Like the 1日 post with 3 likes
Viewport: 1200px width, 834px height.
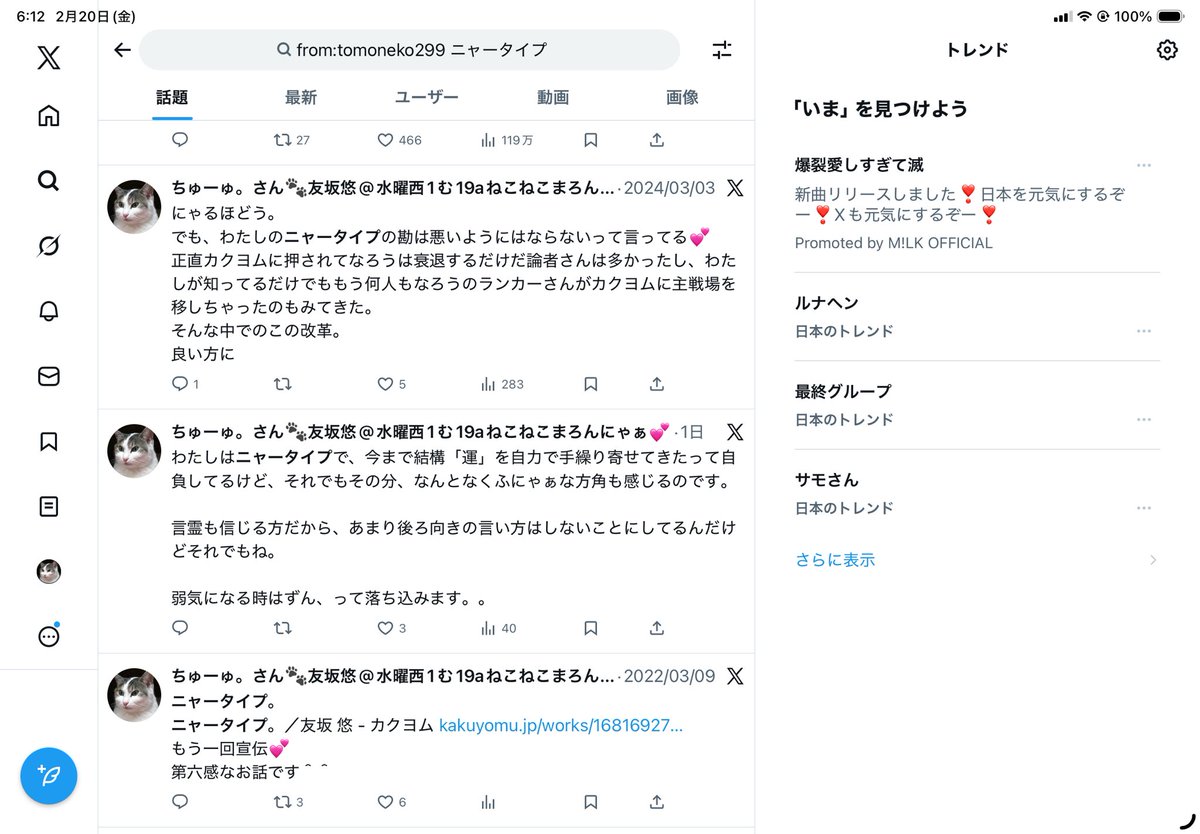click(x=391, y=628)
